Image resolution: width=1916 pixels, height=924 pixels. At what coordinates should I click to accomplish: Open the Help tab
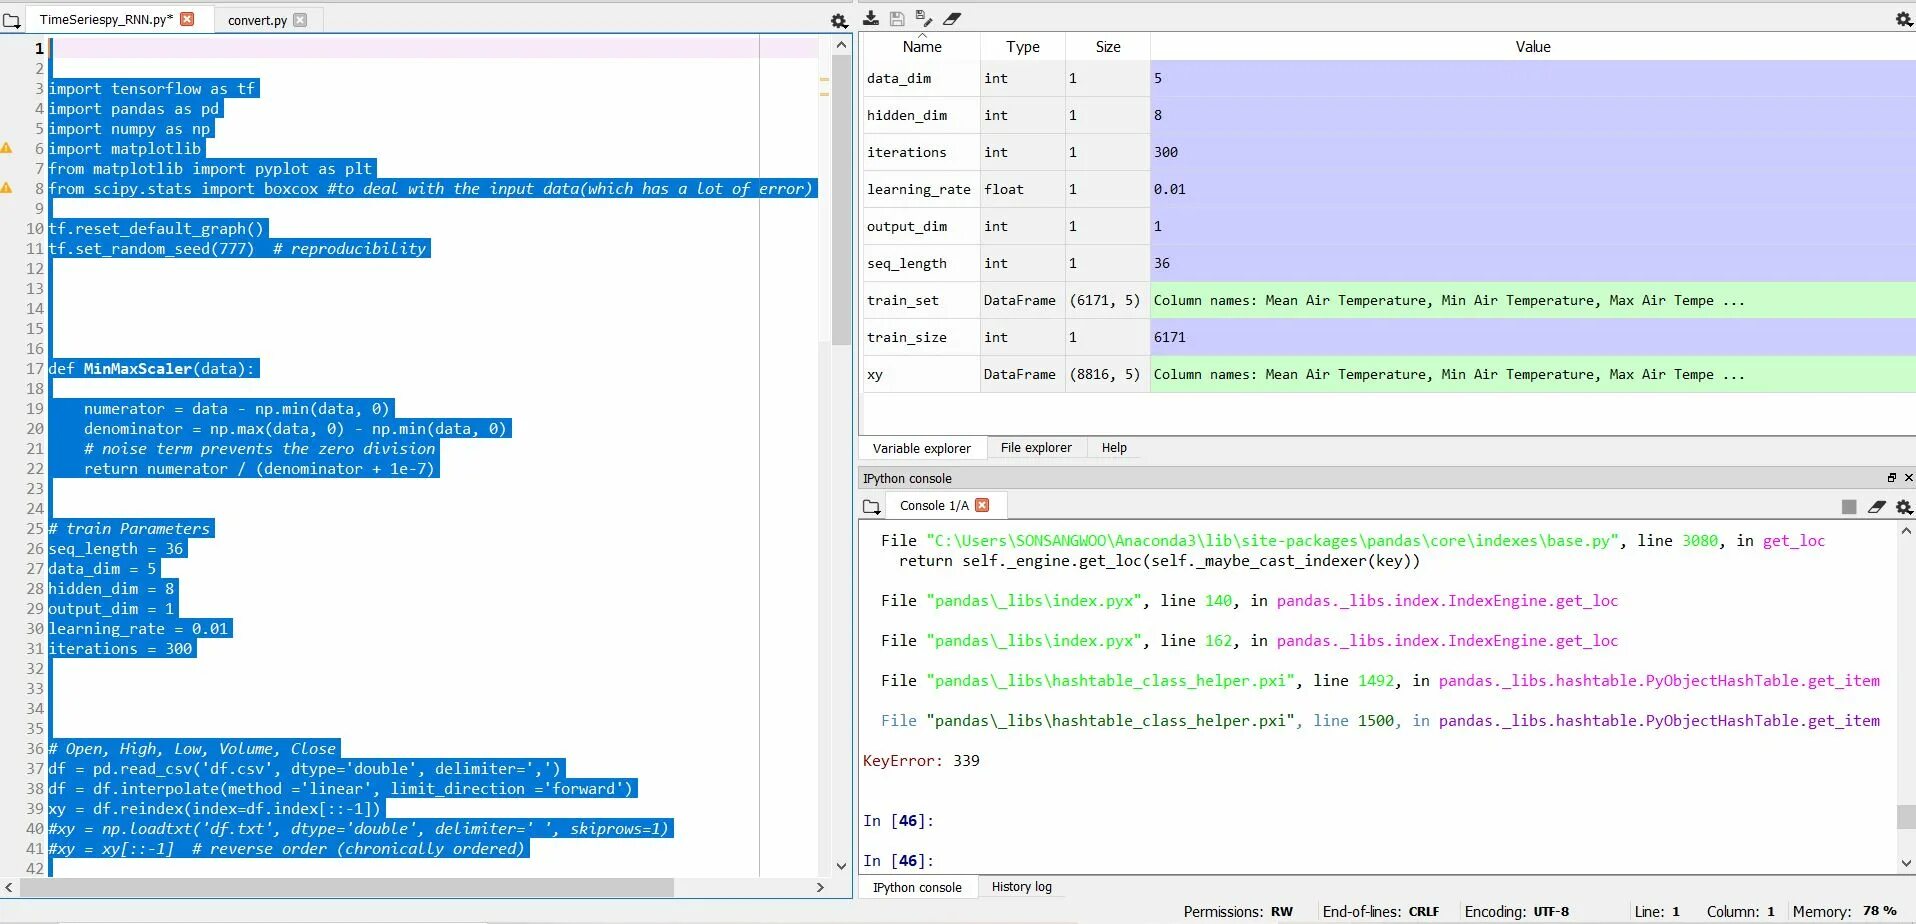click(1114, 448)
